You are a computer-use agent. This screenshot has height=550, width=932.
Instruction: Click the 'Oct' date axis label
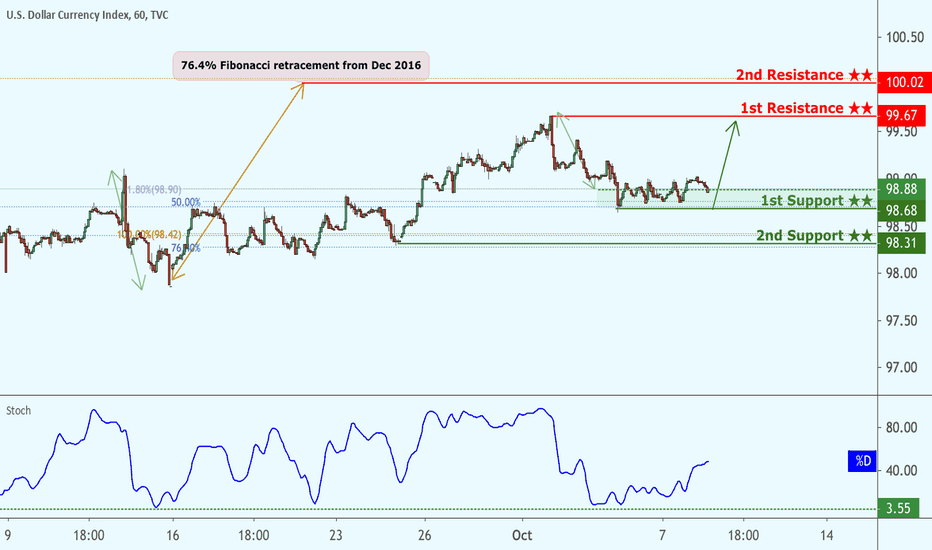pos(522,536)
